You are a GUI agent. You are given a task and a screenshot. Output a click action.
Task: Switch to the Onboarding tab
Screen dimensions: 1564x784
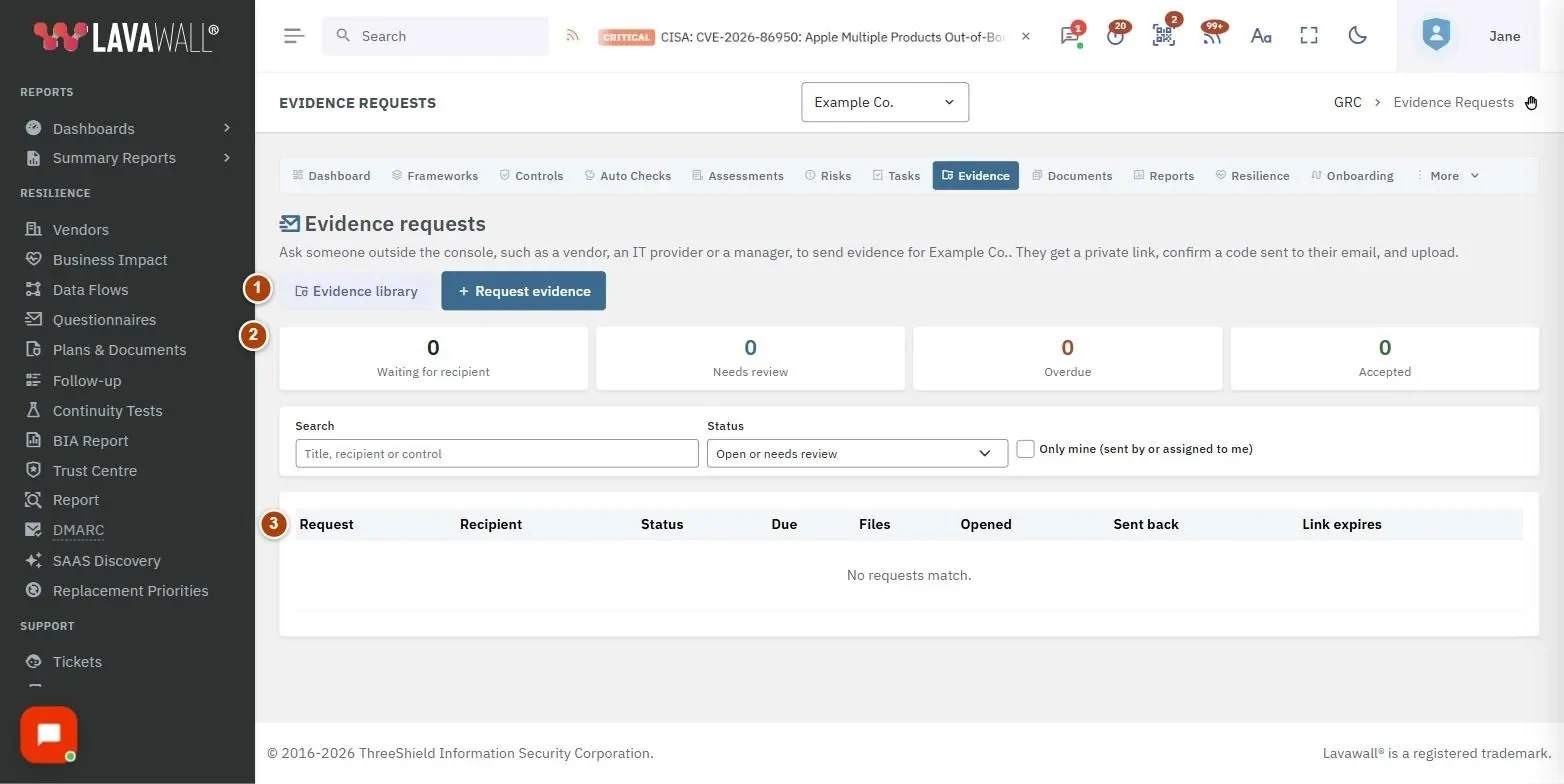coord(1352,175)
